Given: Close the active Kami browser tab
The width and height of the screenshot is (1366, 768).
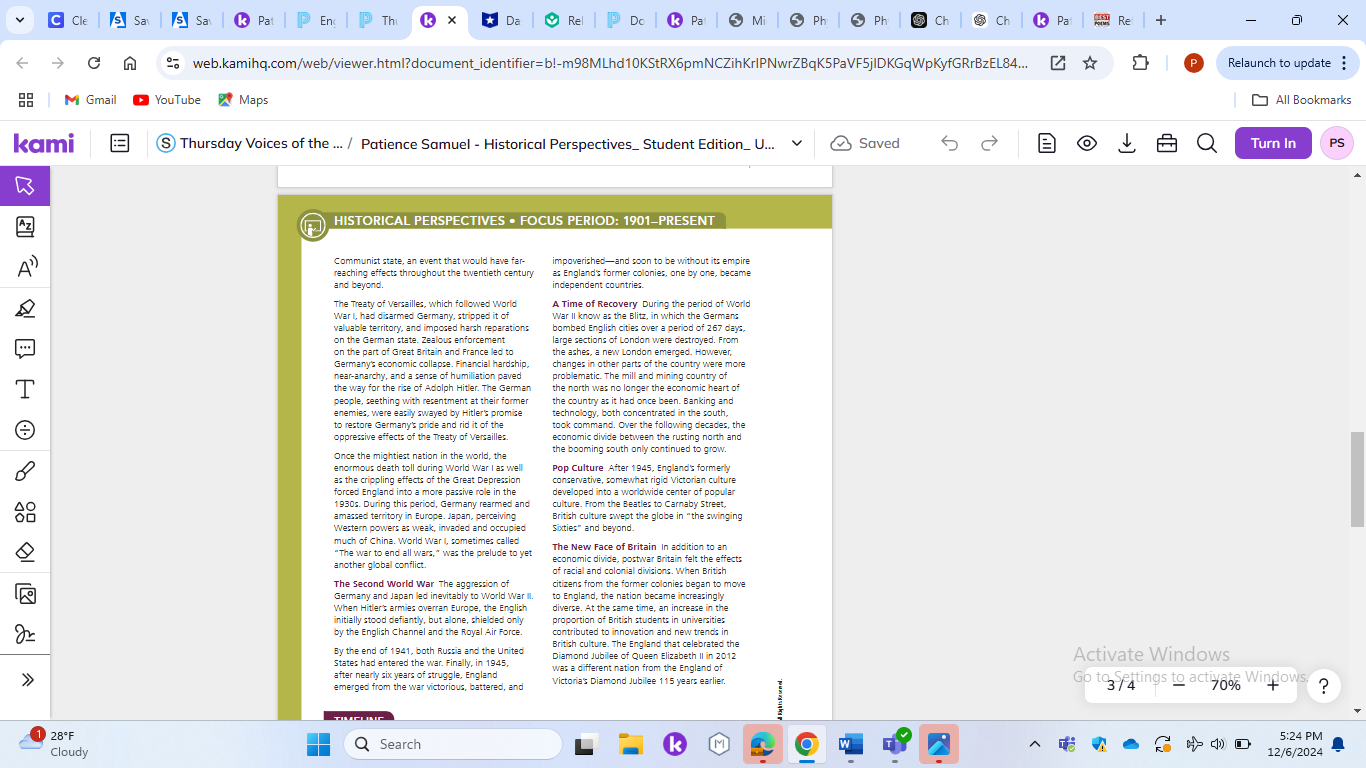Looking at the screenshot, I should click(x=452, y=20).
